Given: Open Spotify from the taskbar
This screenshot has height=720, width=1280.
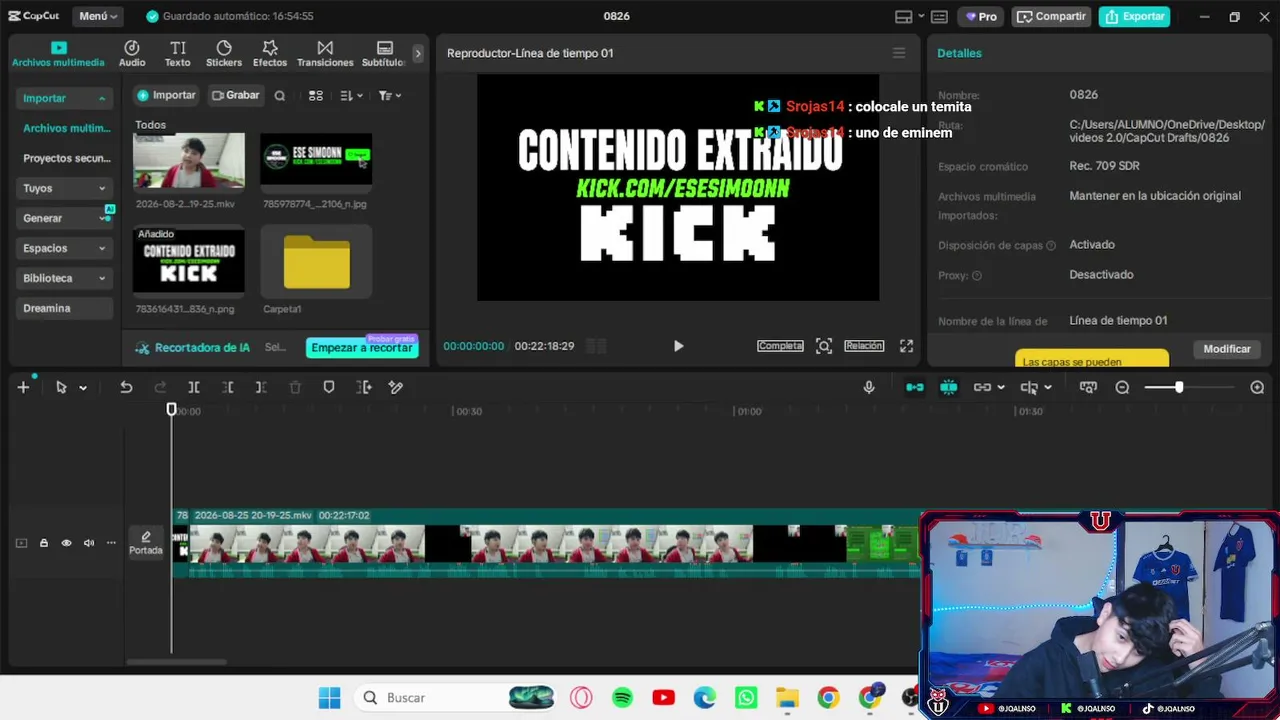Looking at the screenshot, I should [622, 698].
